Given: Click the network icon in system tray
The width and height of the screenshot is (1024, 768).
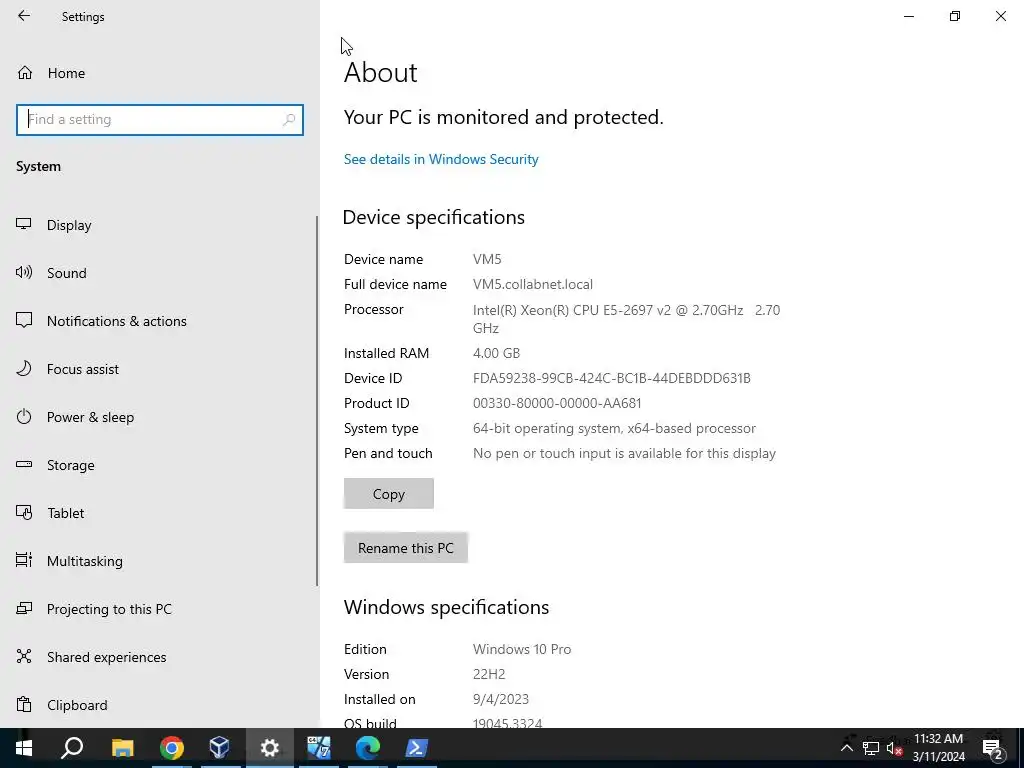Looking at the screenshot, I should [x=871, y=748].
